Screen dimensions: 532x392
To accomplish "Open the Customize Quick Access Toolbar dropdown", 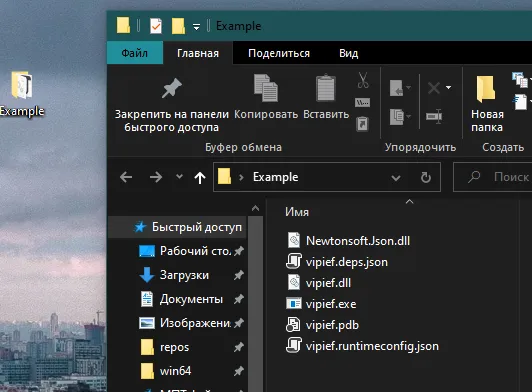I will point(196,26).
